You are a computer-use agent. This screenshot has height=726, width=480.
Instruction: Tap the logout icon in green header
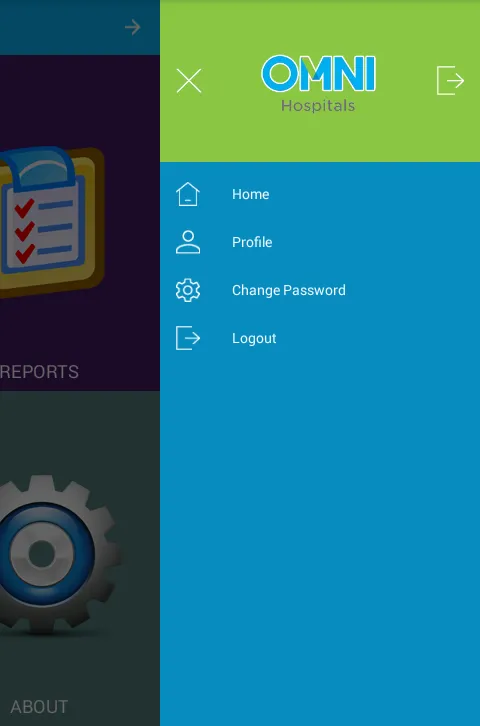click(x=450, y=80)
